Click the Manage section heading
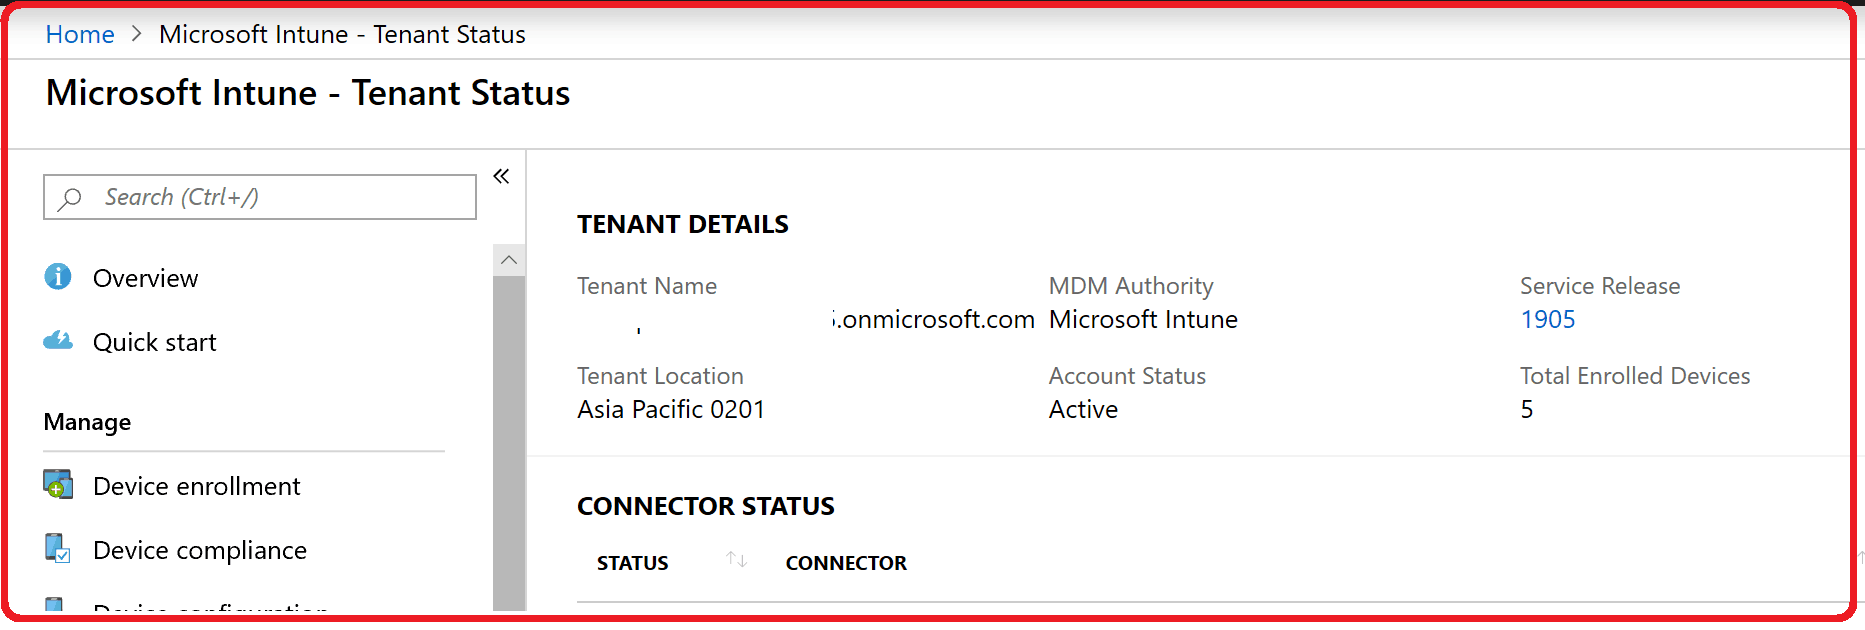Screen dimensions: 1865x630 tap(87, 422)
